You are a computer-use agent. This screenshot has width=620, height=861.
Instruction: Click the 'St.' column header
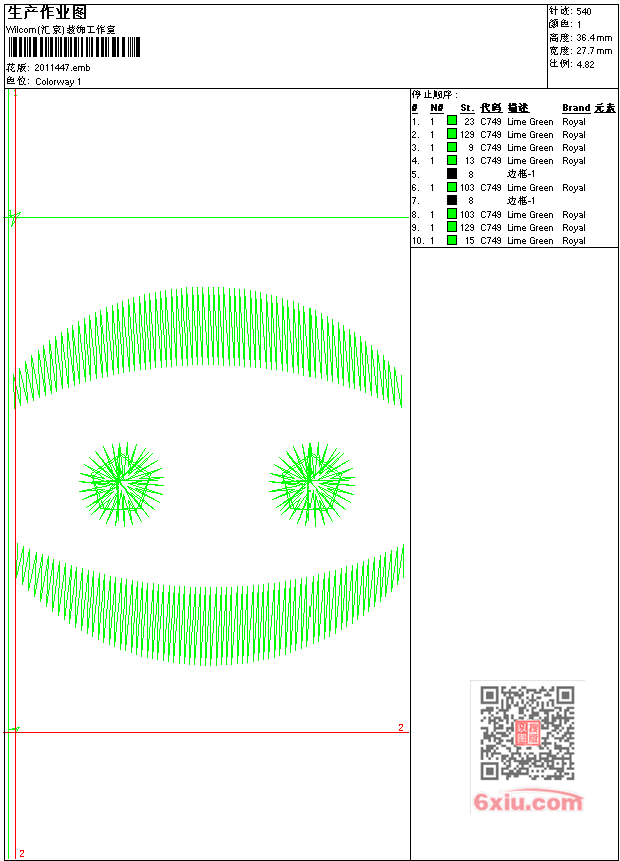467,108
